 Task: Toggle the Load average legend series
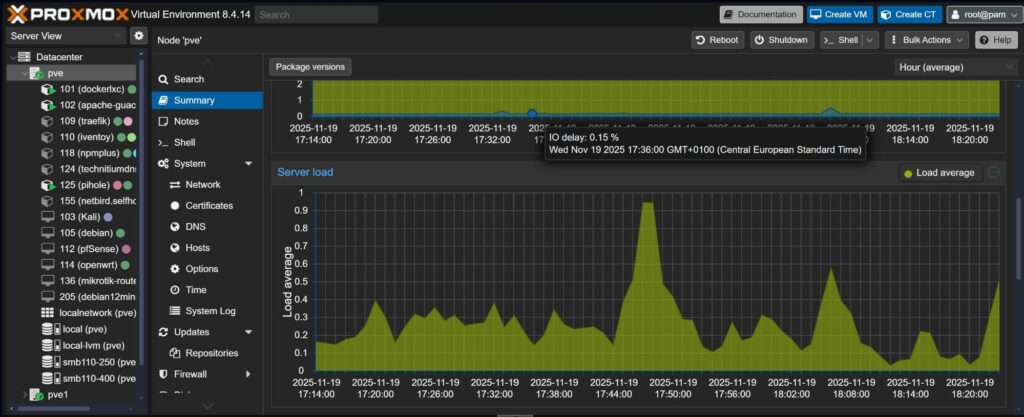click(x=939, y=173)
